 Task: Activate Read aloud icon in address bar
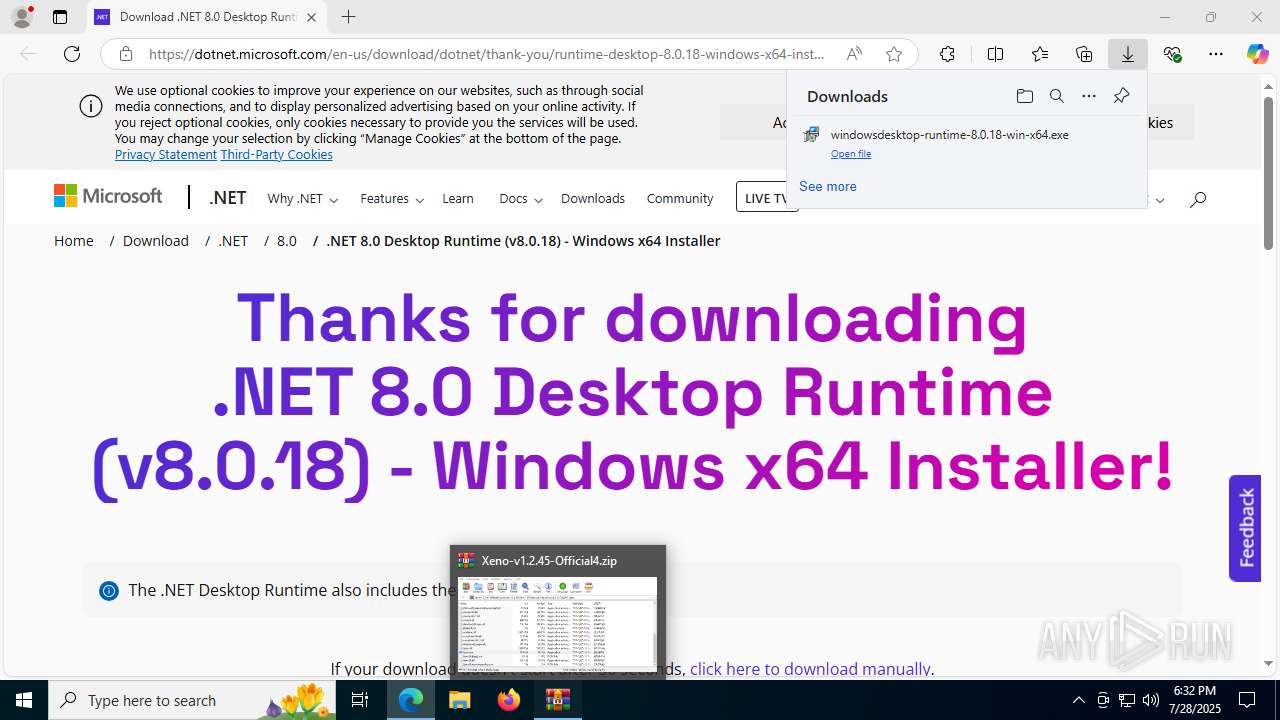(x=854, y=54)
